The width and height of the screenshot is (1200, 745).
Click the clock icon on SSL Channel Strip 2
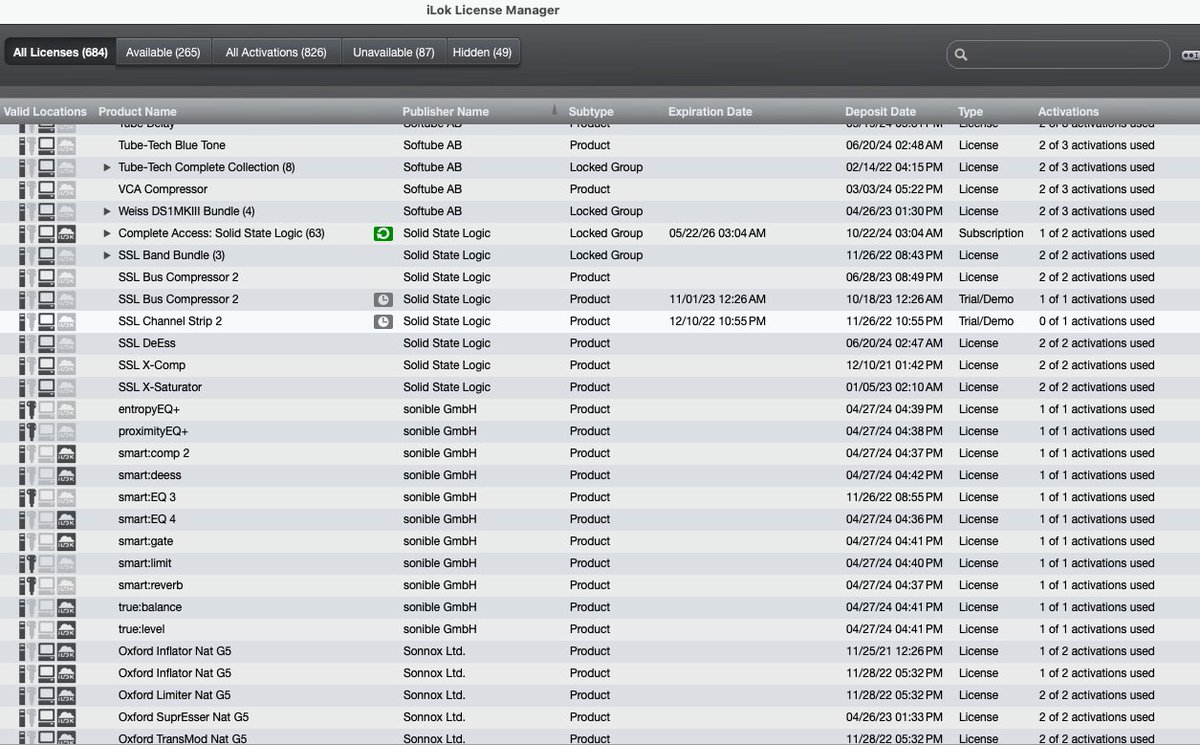pyautogui.click(x=383, y=321)
